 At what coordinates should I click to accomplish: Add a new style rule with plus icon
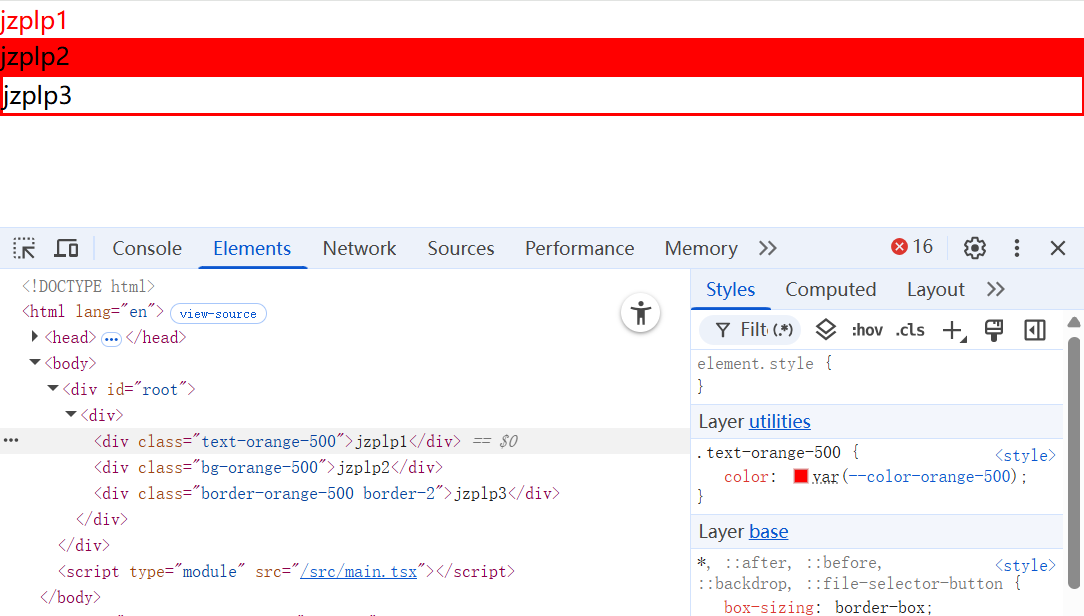pyautogui.click(x=954, y=330)
